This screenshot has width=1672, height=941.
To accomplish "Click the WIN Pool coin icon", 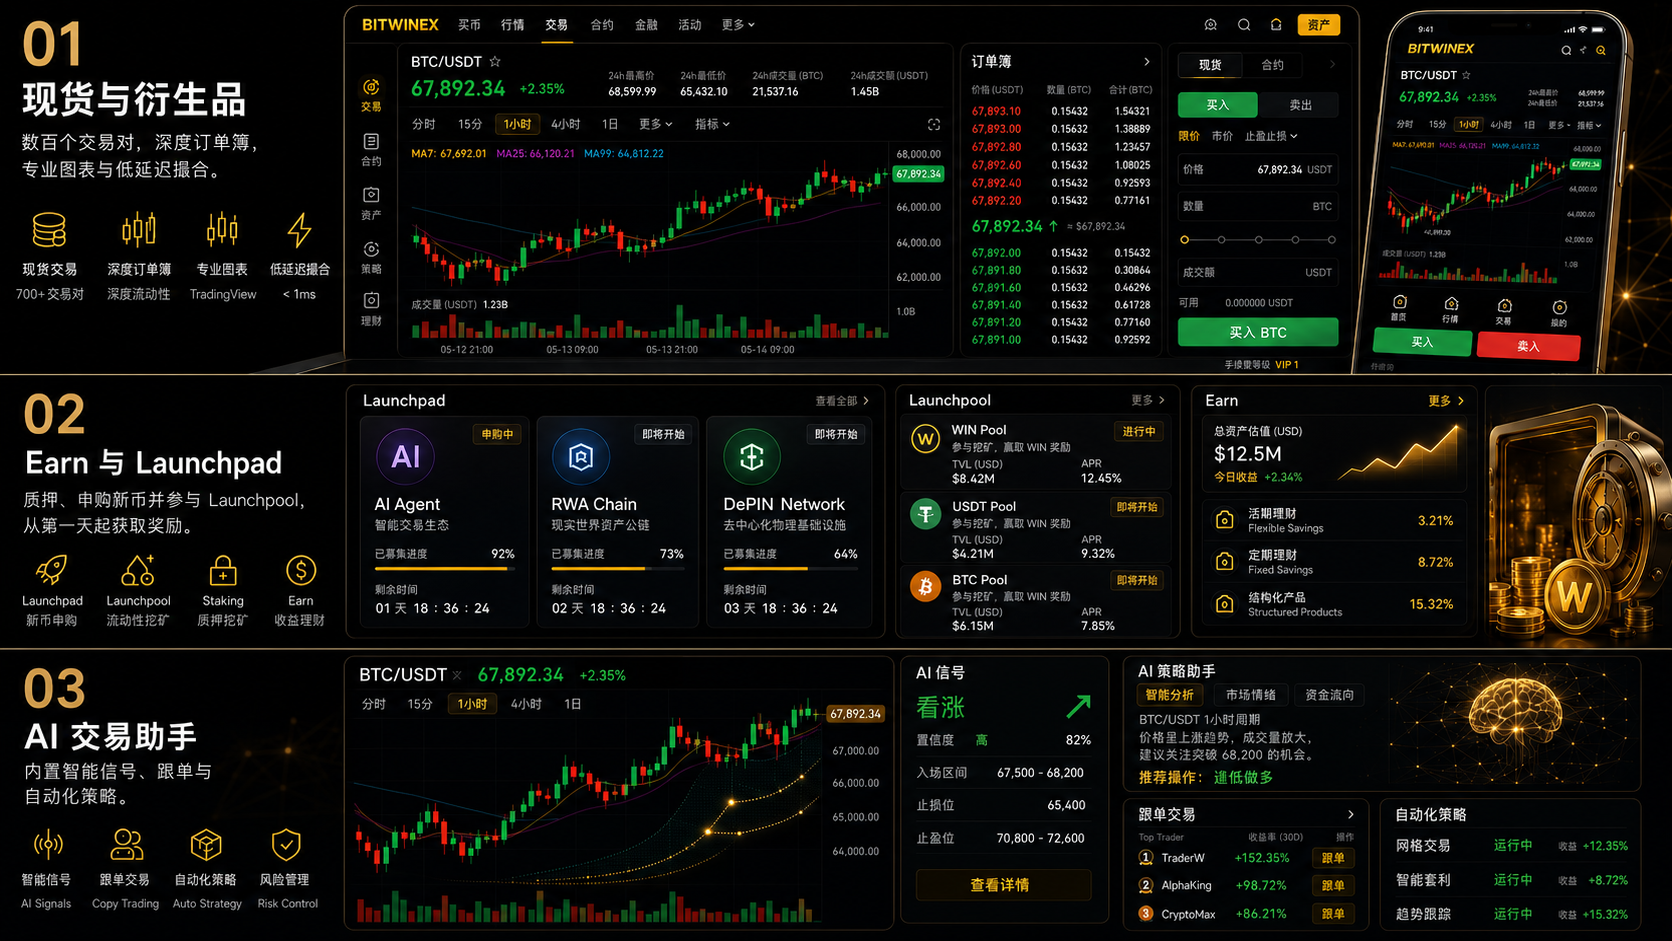I will point(925,438).
